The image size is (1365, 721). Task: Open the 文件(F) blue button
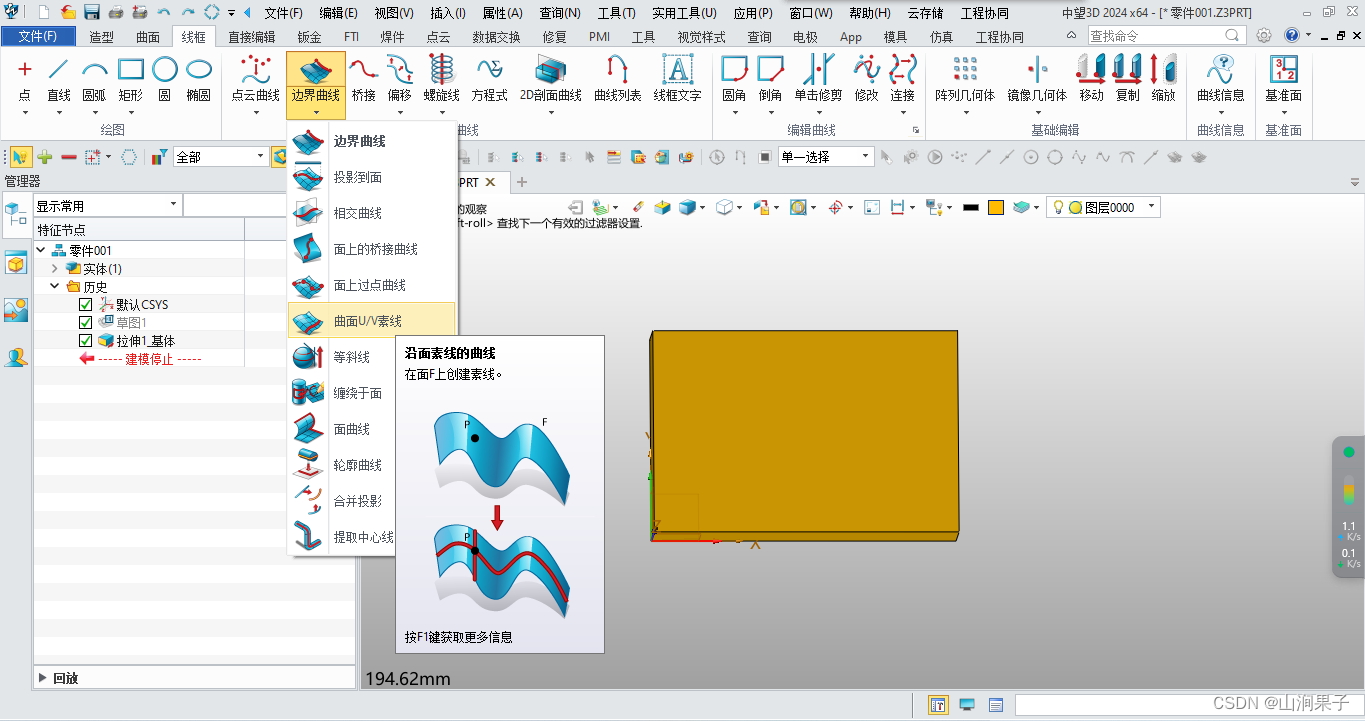(38, 37)
